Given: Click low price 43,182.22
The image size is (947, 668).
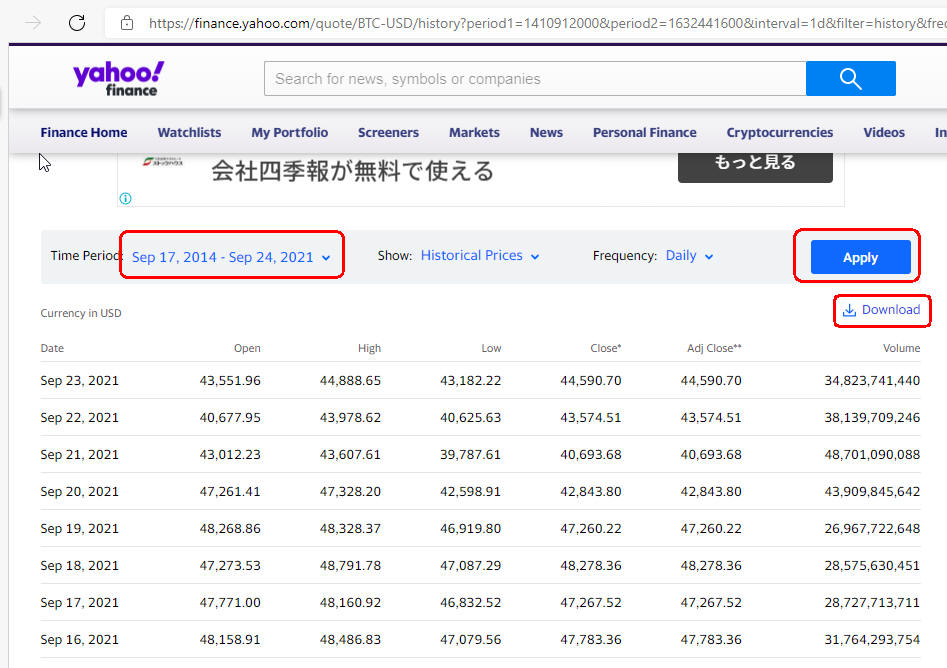Looking at the screenshot, I should tap(470, 381).
